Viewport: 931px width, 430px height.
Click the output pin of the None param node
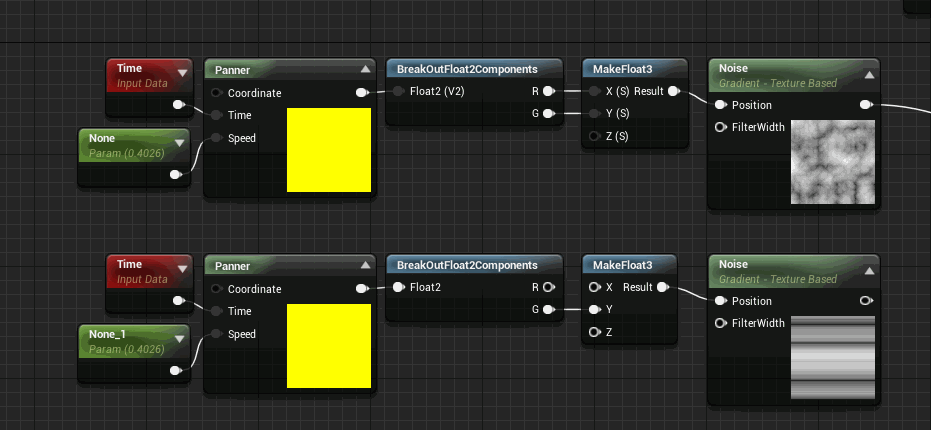coord(175,174)
